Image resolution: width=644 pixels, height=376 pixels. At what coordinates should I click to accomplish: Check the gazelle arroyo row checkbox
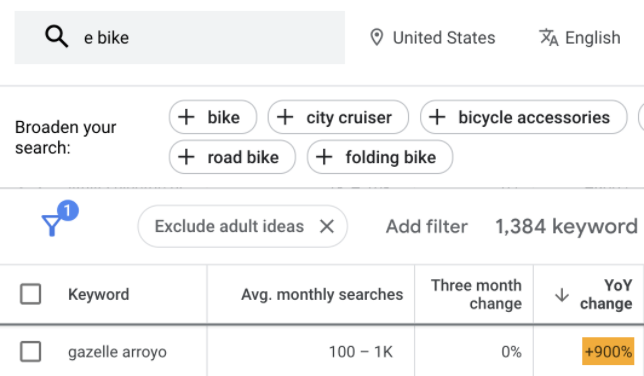tap(31, 351)
